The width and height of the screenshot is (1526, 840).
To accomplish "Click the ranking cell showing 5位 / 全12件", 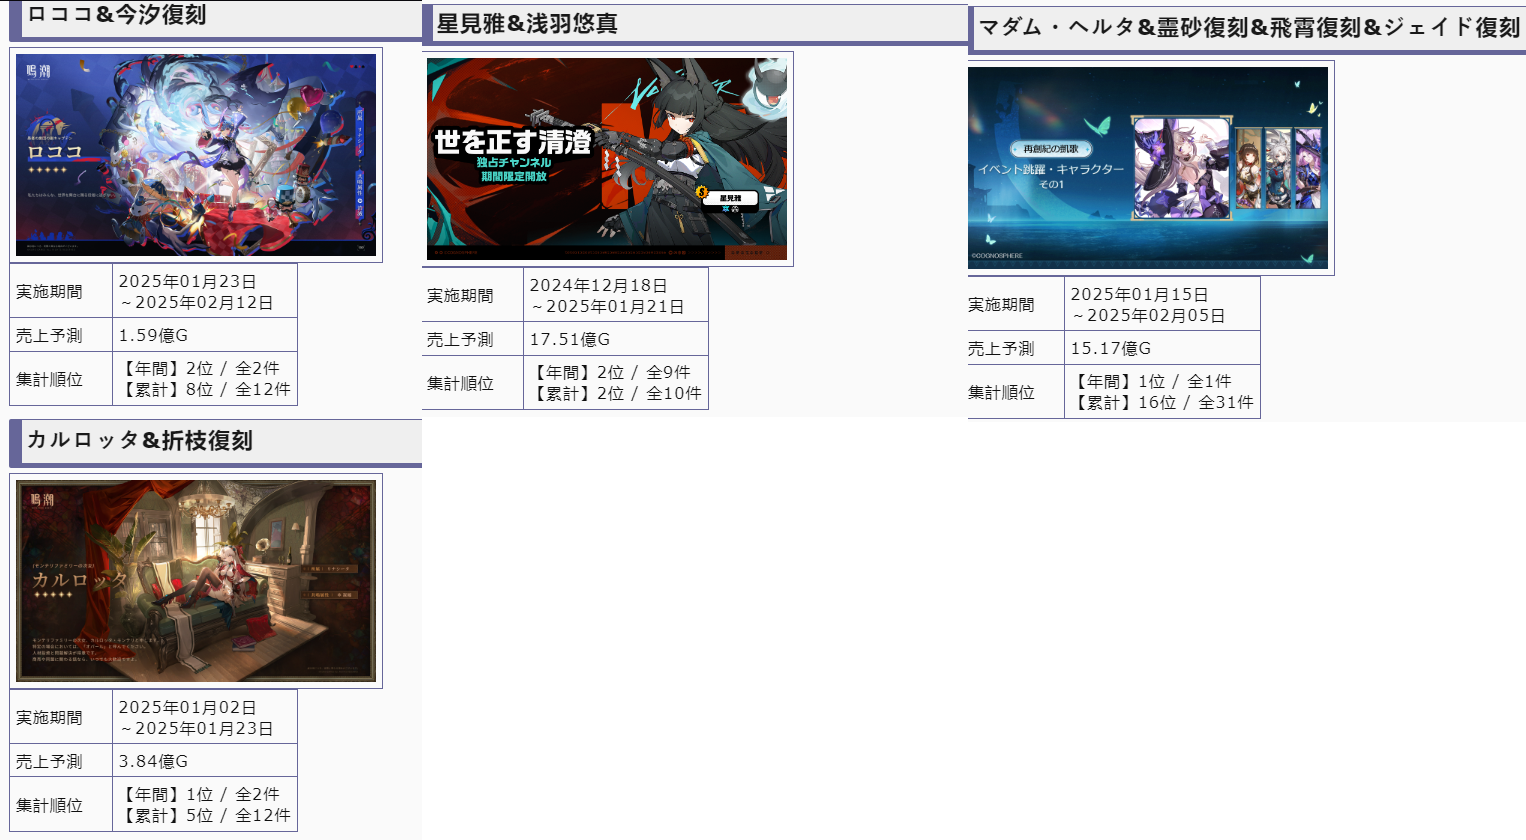I will click(205, 805).
